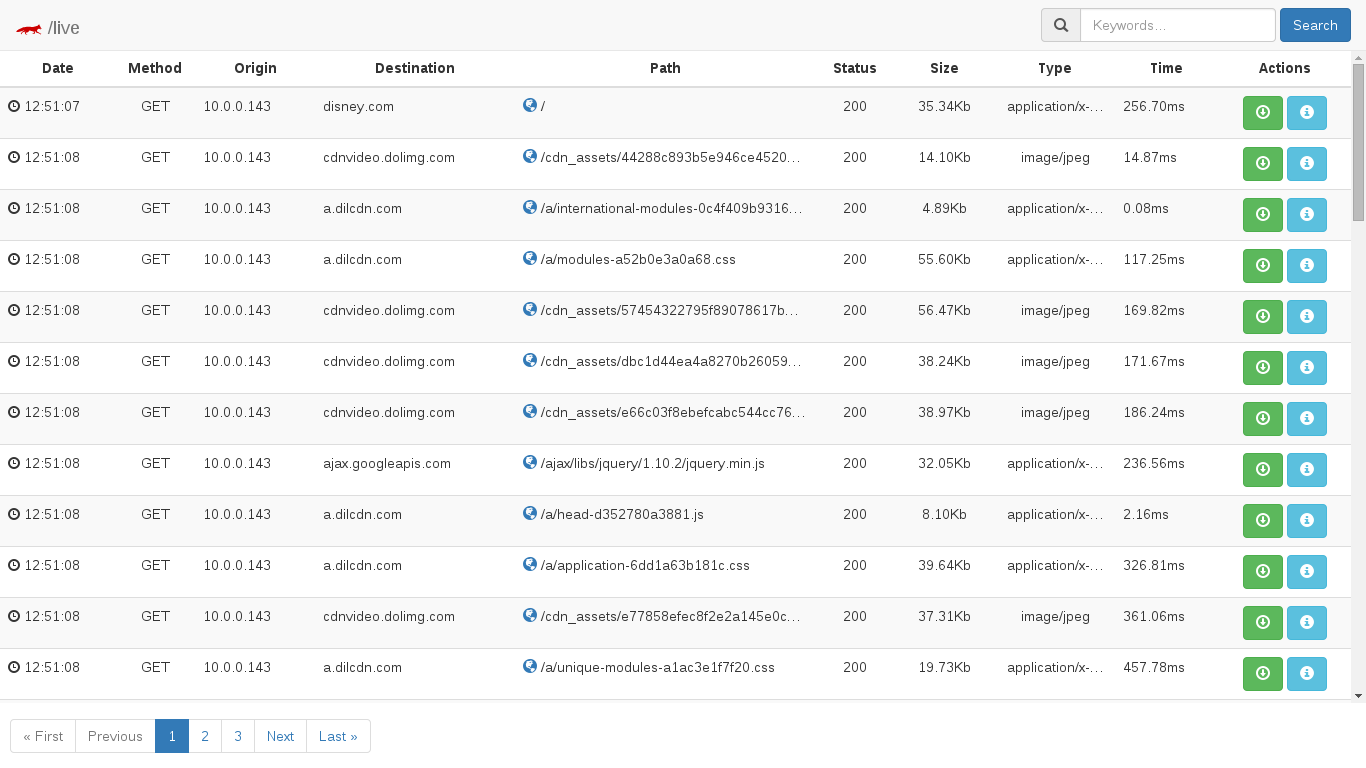
Task: Show info for the disney.com request
Action: (1307, 113)
